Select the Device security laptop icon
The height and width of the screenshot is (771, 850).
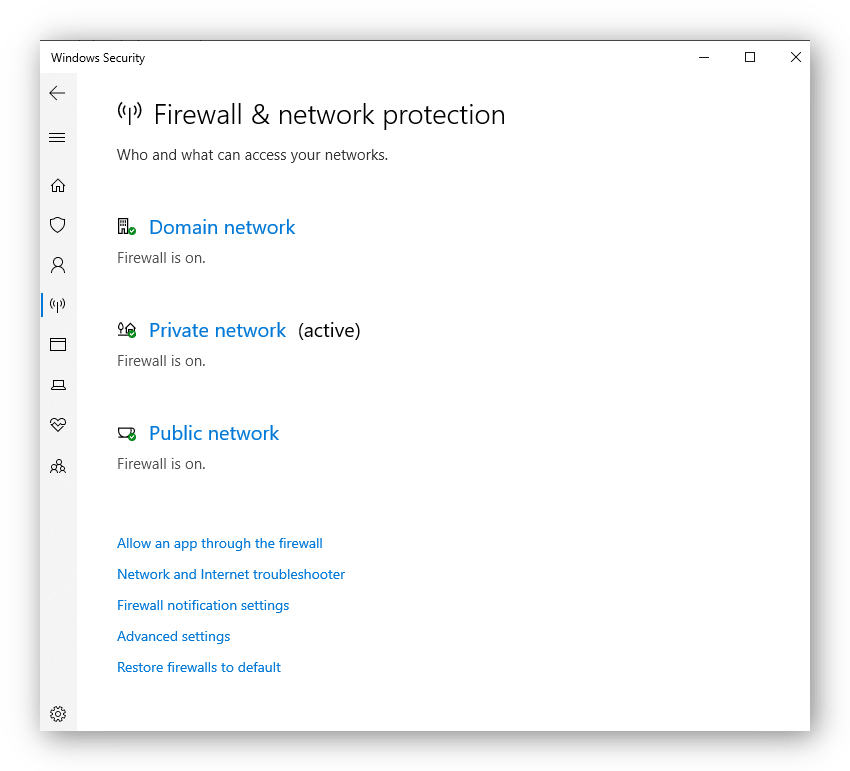pyautogui.click(x=57, y=384)
